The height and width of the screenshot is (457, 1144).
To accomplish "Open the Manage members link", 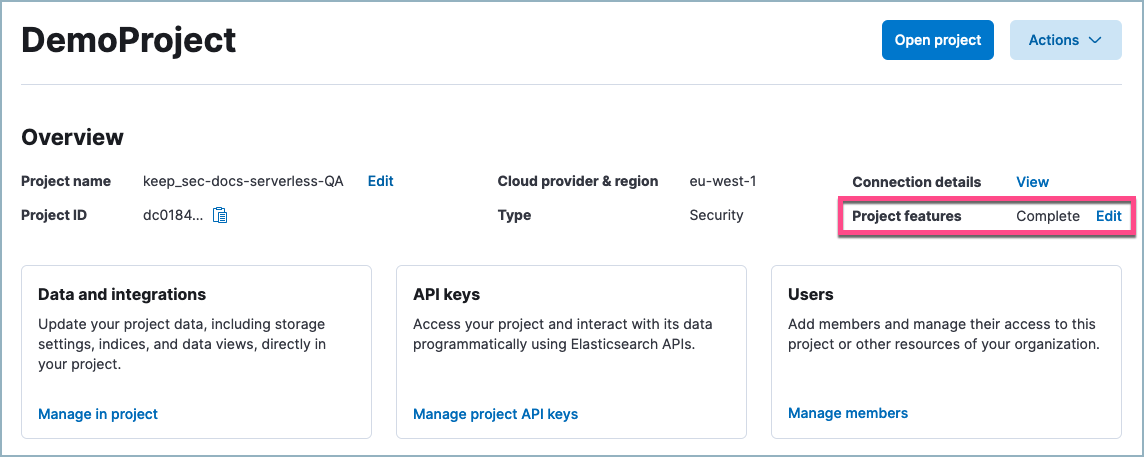I will click(848, 413).
